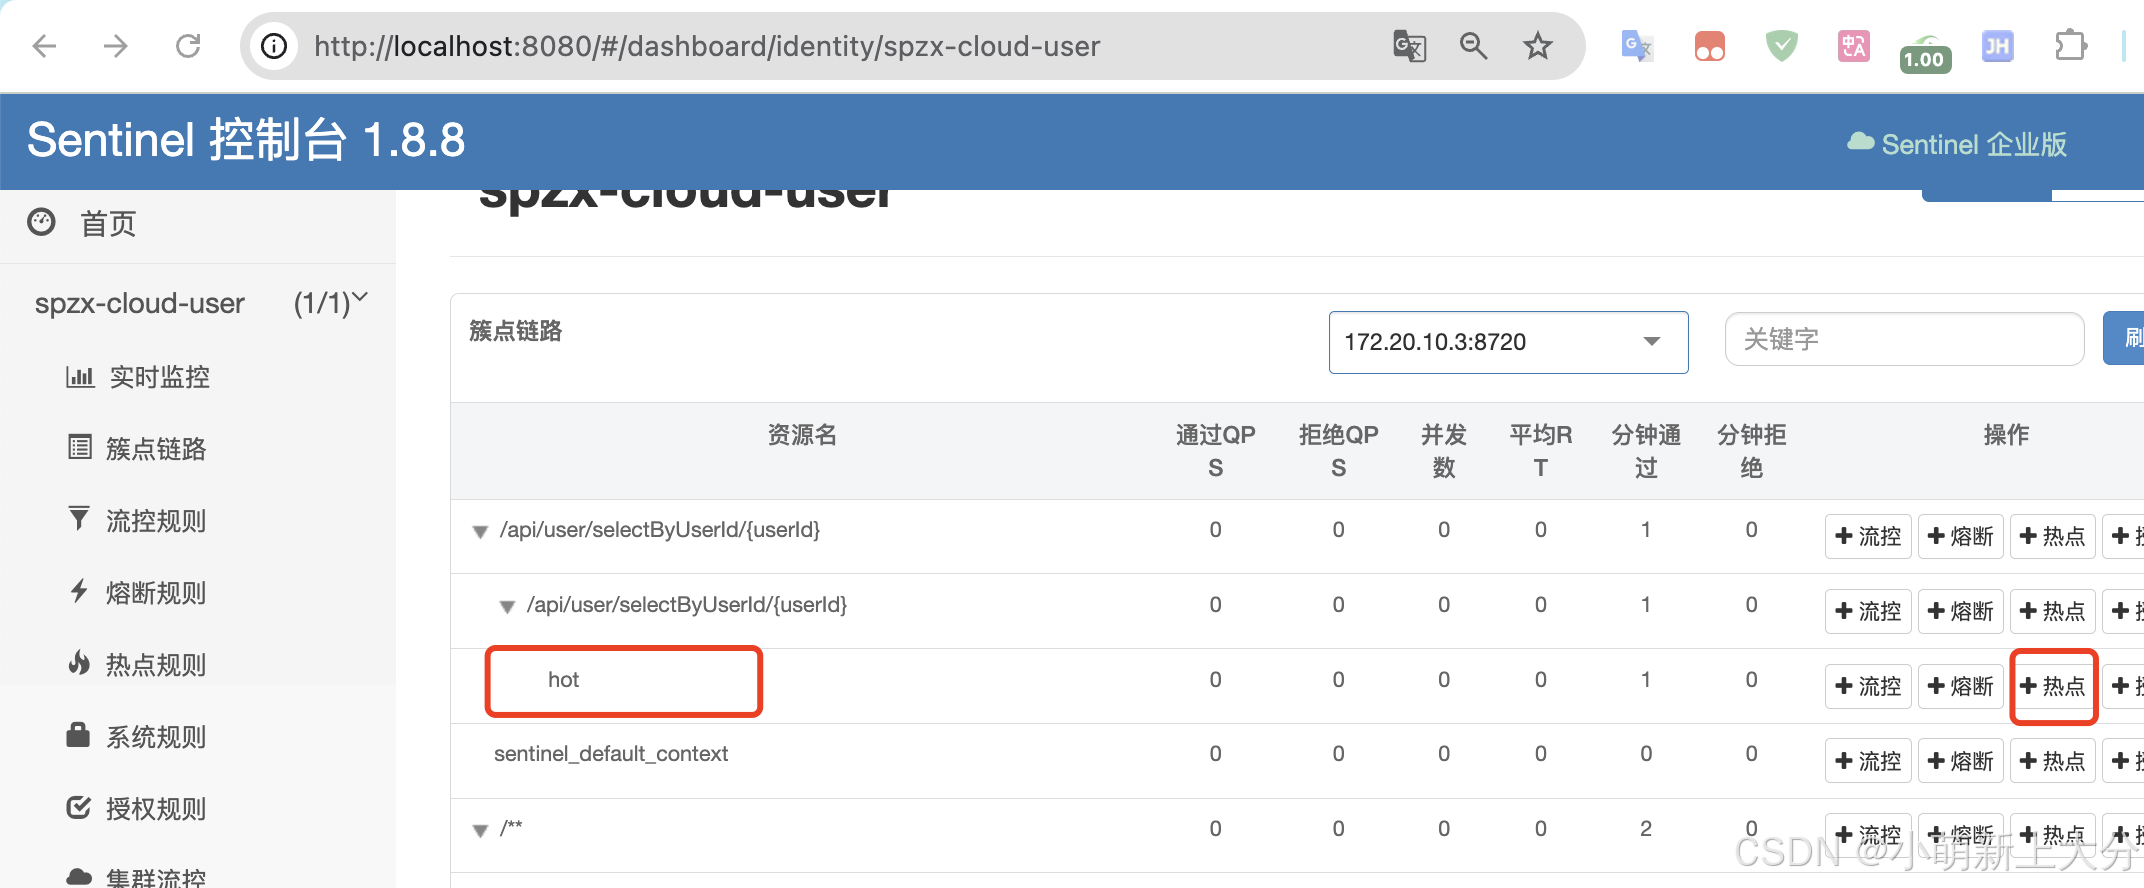The image size is (2144, 888).
Task: Click the 簇点链路 panel heading
Action: click(x=516, y=331)
